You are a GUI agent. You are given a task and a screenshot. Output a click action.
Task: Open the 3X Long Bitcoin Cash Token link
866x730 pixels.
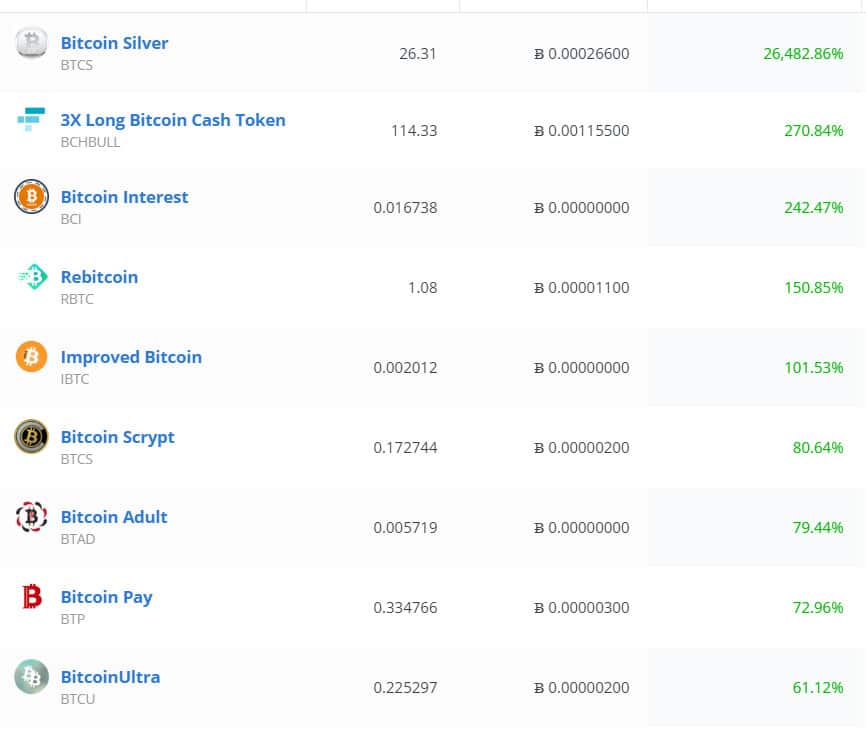click(173, 120)
